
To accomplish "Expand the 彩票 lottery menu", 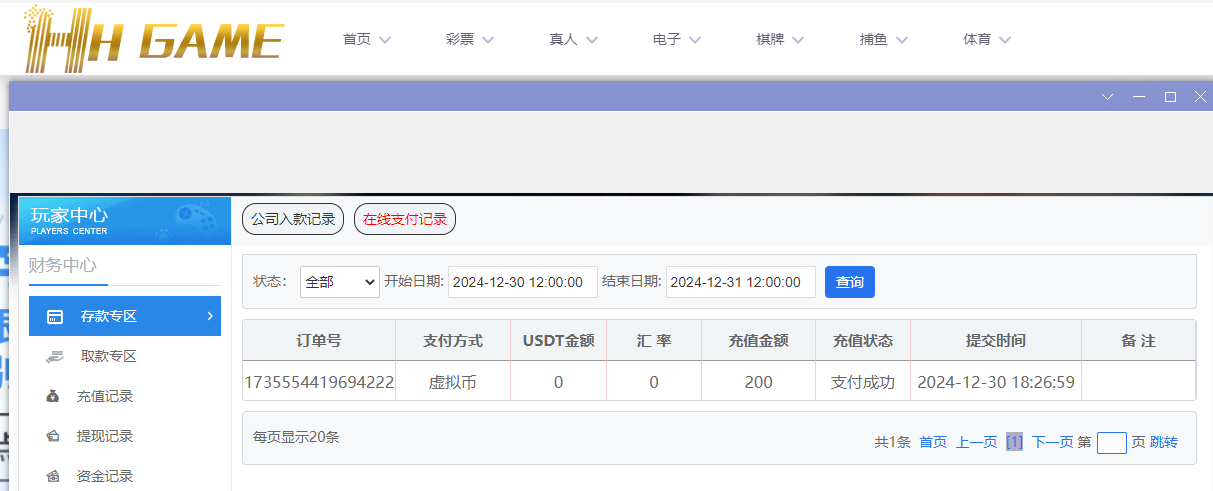I will (470, 40).
